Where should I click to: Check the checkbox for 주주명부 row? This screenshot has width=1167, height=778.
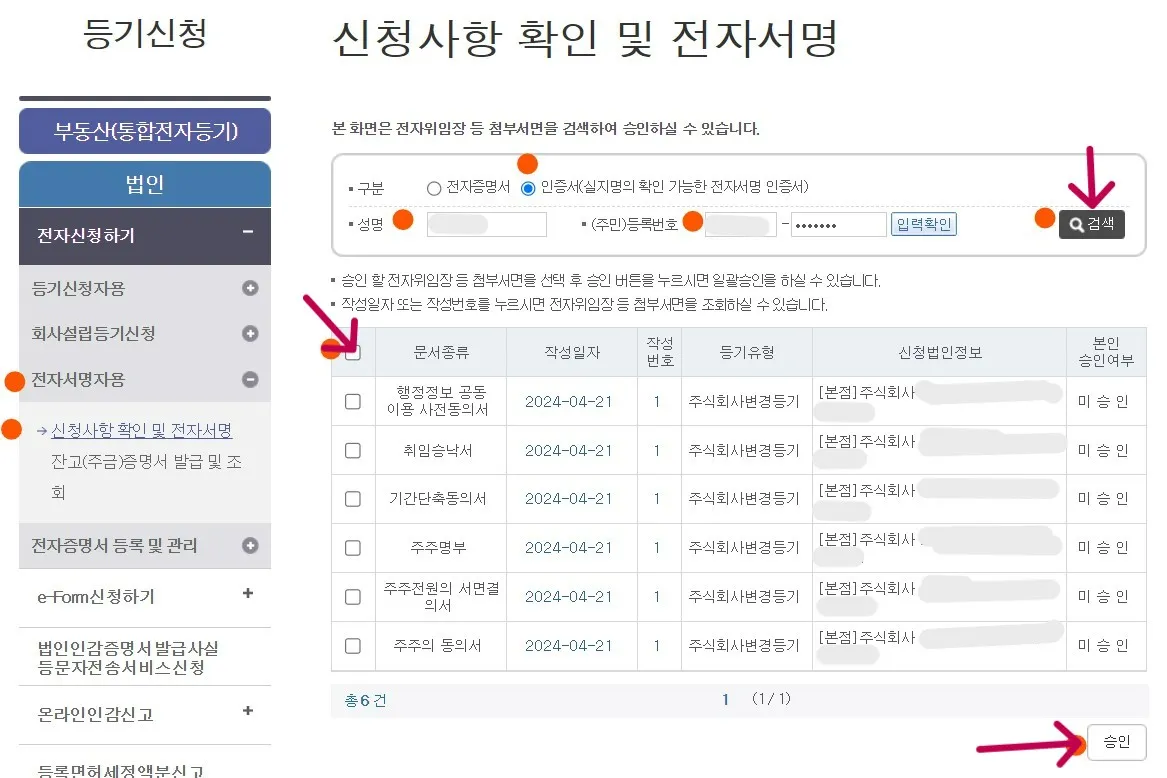click(x=353, y=547)
